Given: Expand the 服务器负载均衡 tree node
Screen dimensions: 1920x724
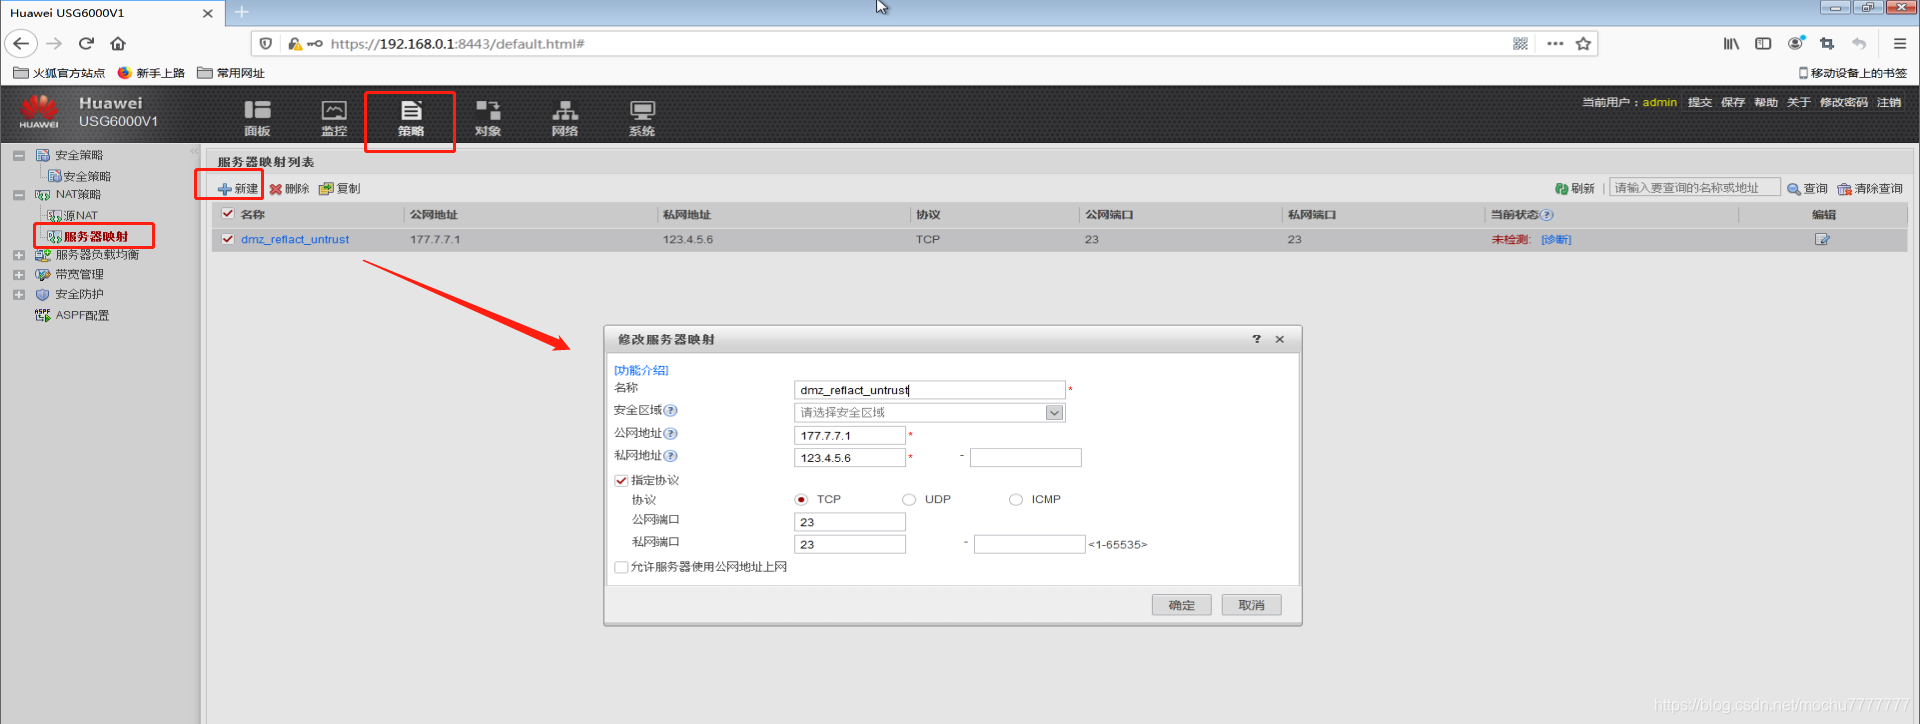Looking at the screenshot, I should [19, 255].
